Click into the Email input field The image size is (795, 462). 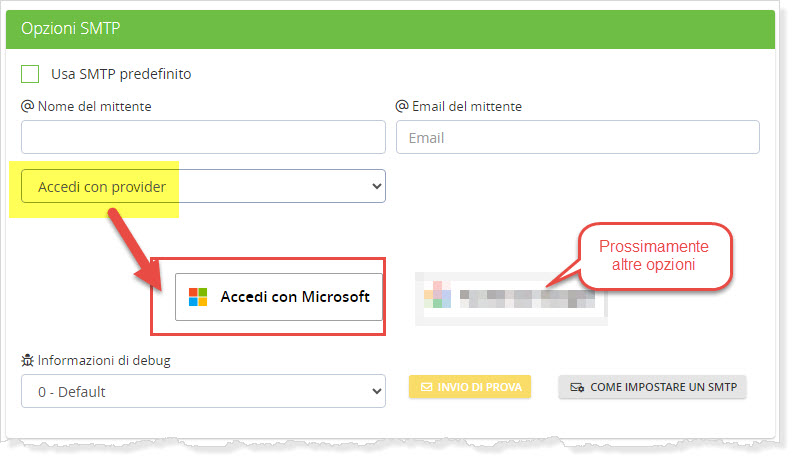coord(577,137)
